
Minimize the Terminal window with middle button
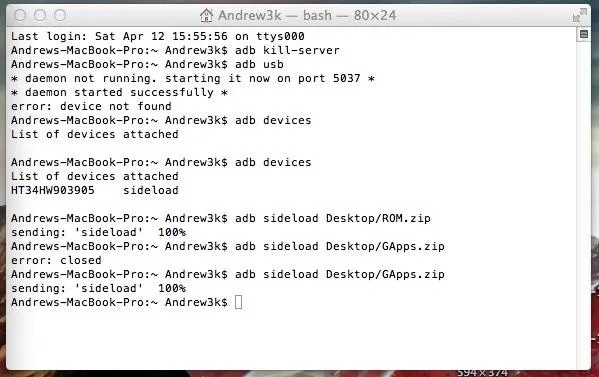40,16
